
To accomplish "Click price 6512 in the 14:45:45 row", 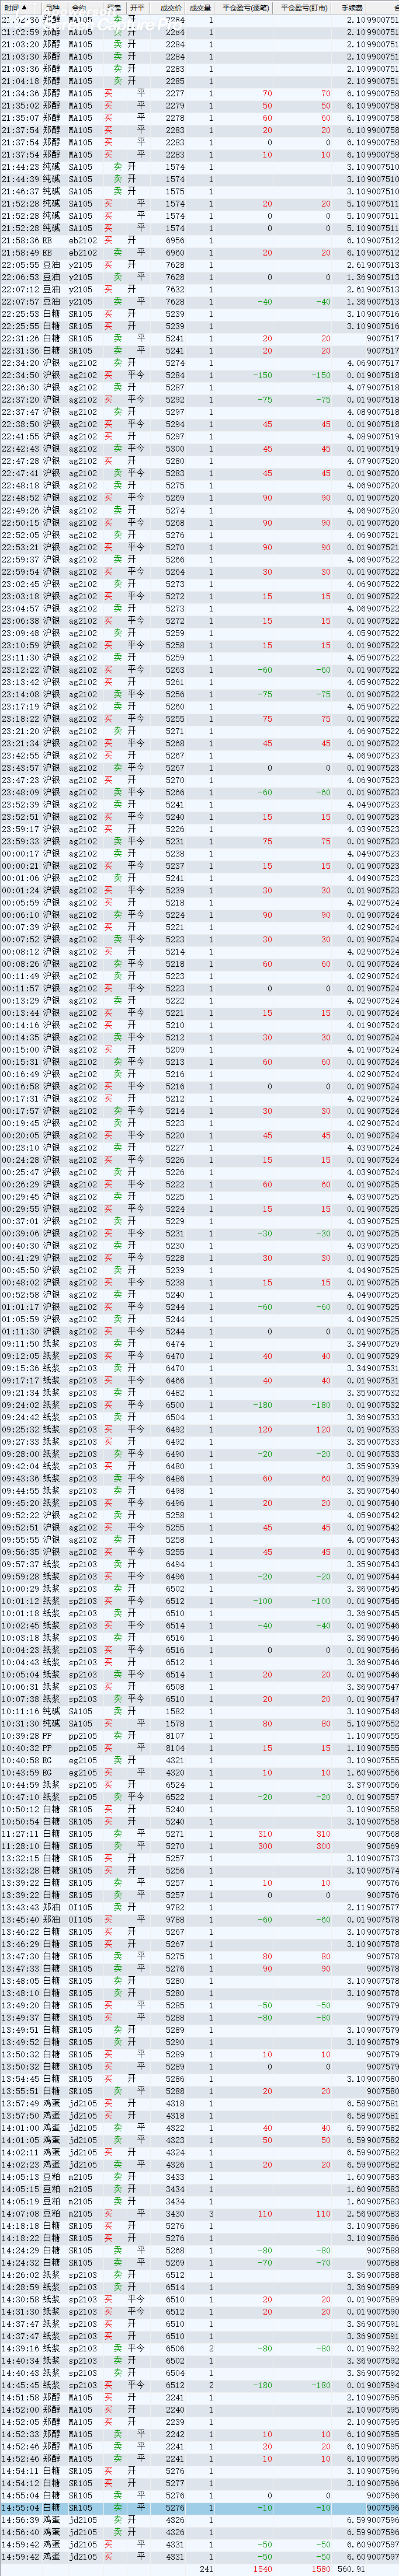I will 175,2386.
